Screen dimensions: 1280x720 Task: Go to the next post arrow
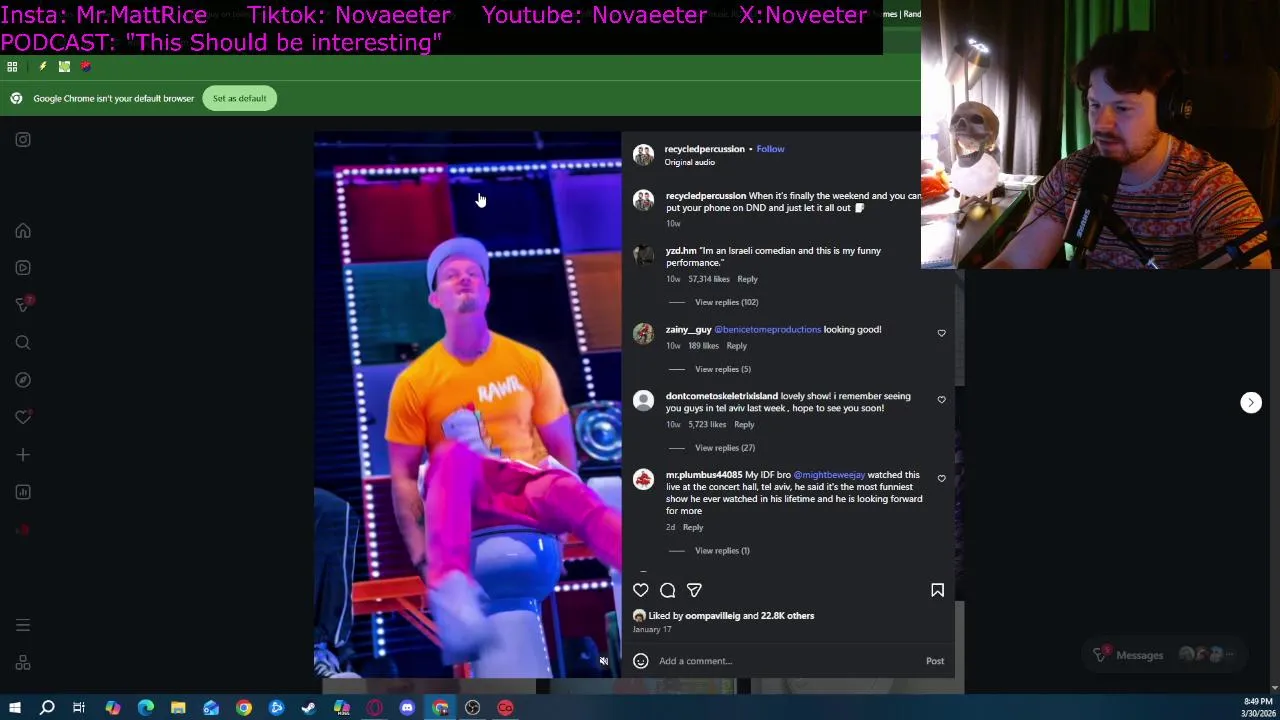point(1251,402)
